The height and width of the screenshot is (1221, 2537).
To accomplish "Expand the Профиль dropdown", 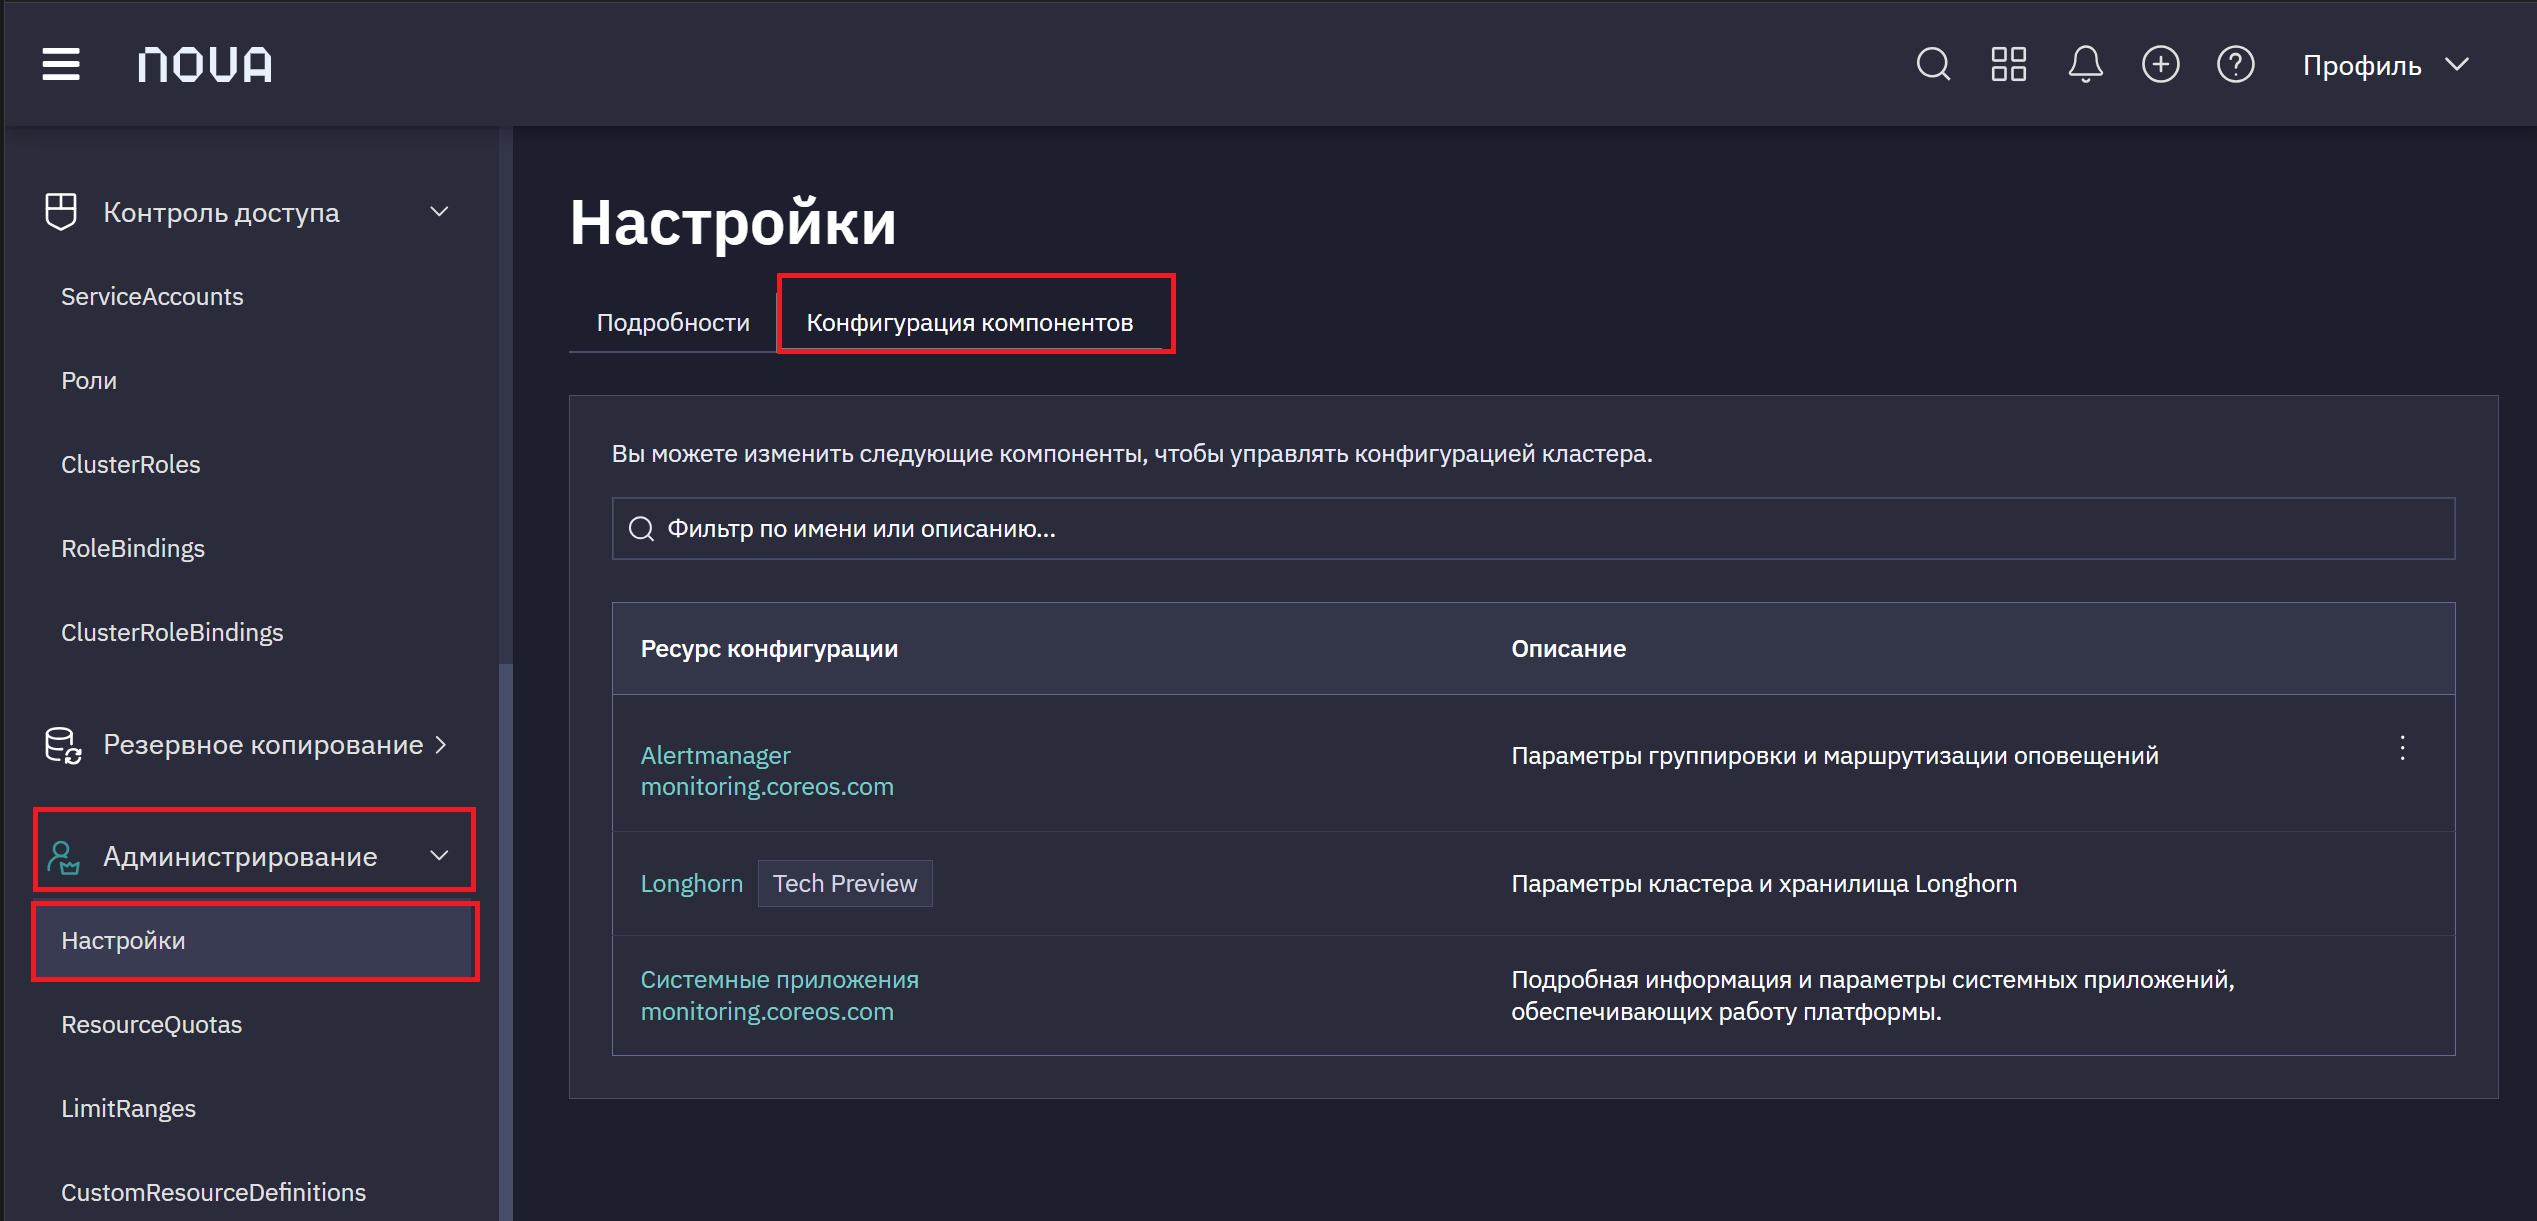I will (x=2386, y=66).
